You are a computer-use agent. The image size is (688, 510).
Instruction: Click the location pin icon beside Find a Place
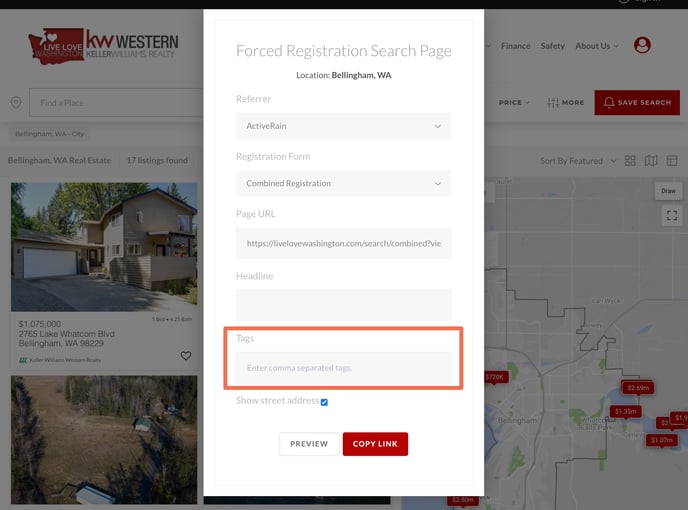coord(16,103)
